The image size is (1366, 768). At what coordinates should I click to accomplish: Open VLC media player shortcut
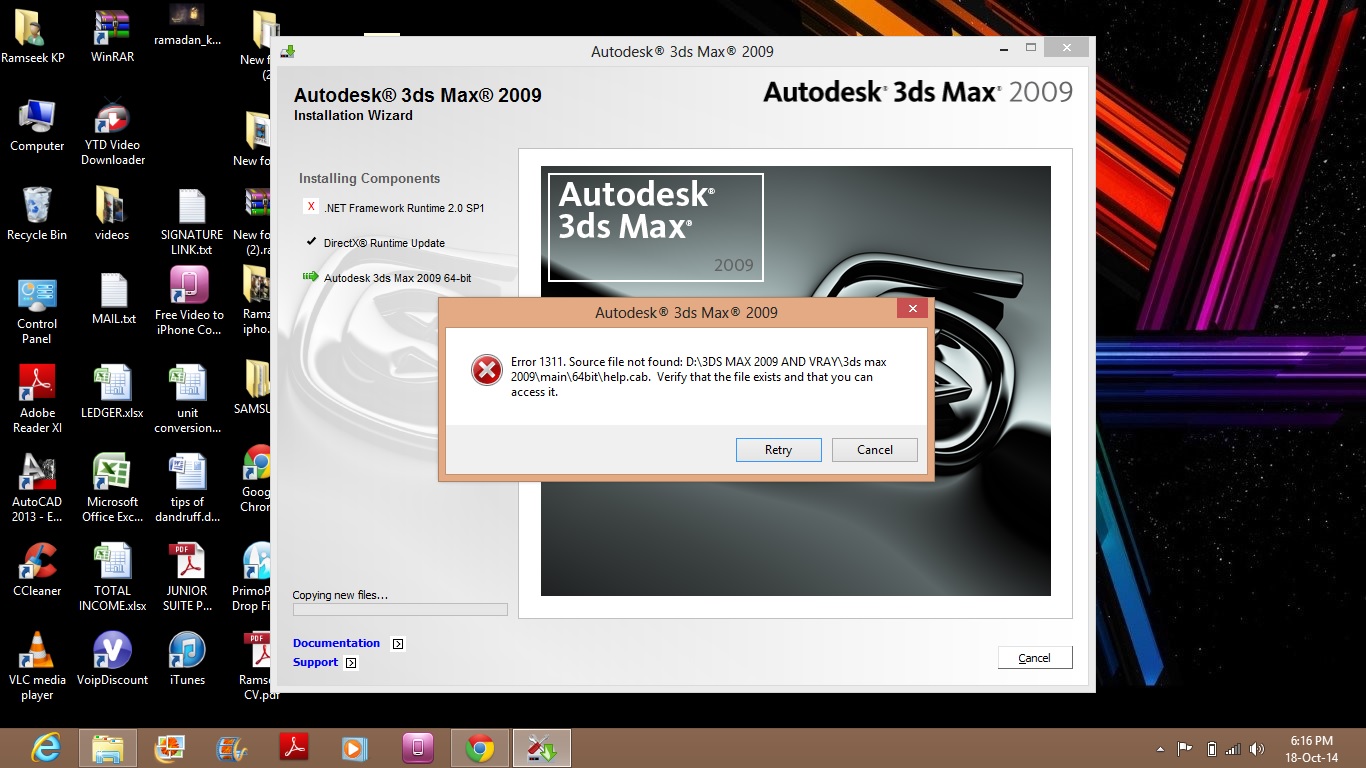click(x=37, y=665)
